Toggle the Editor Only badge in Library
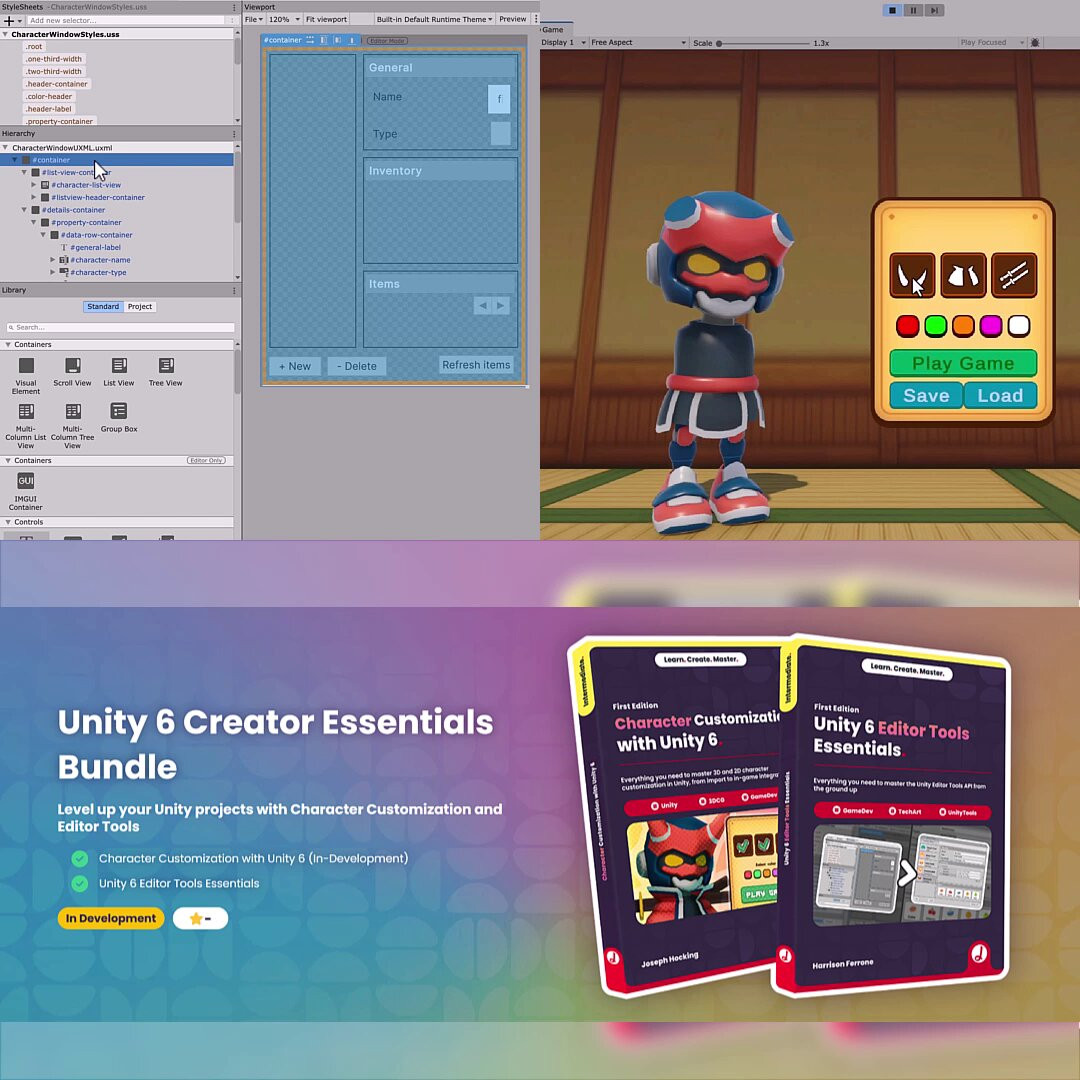 pos(206,460)
